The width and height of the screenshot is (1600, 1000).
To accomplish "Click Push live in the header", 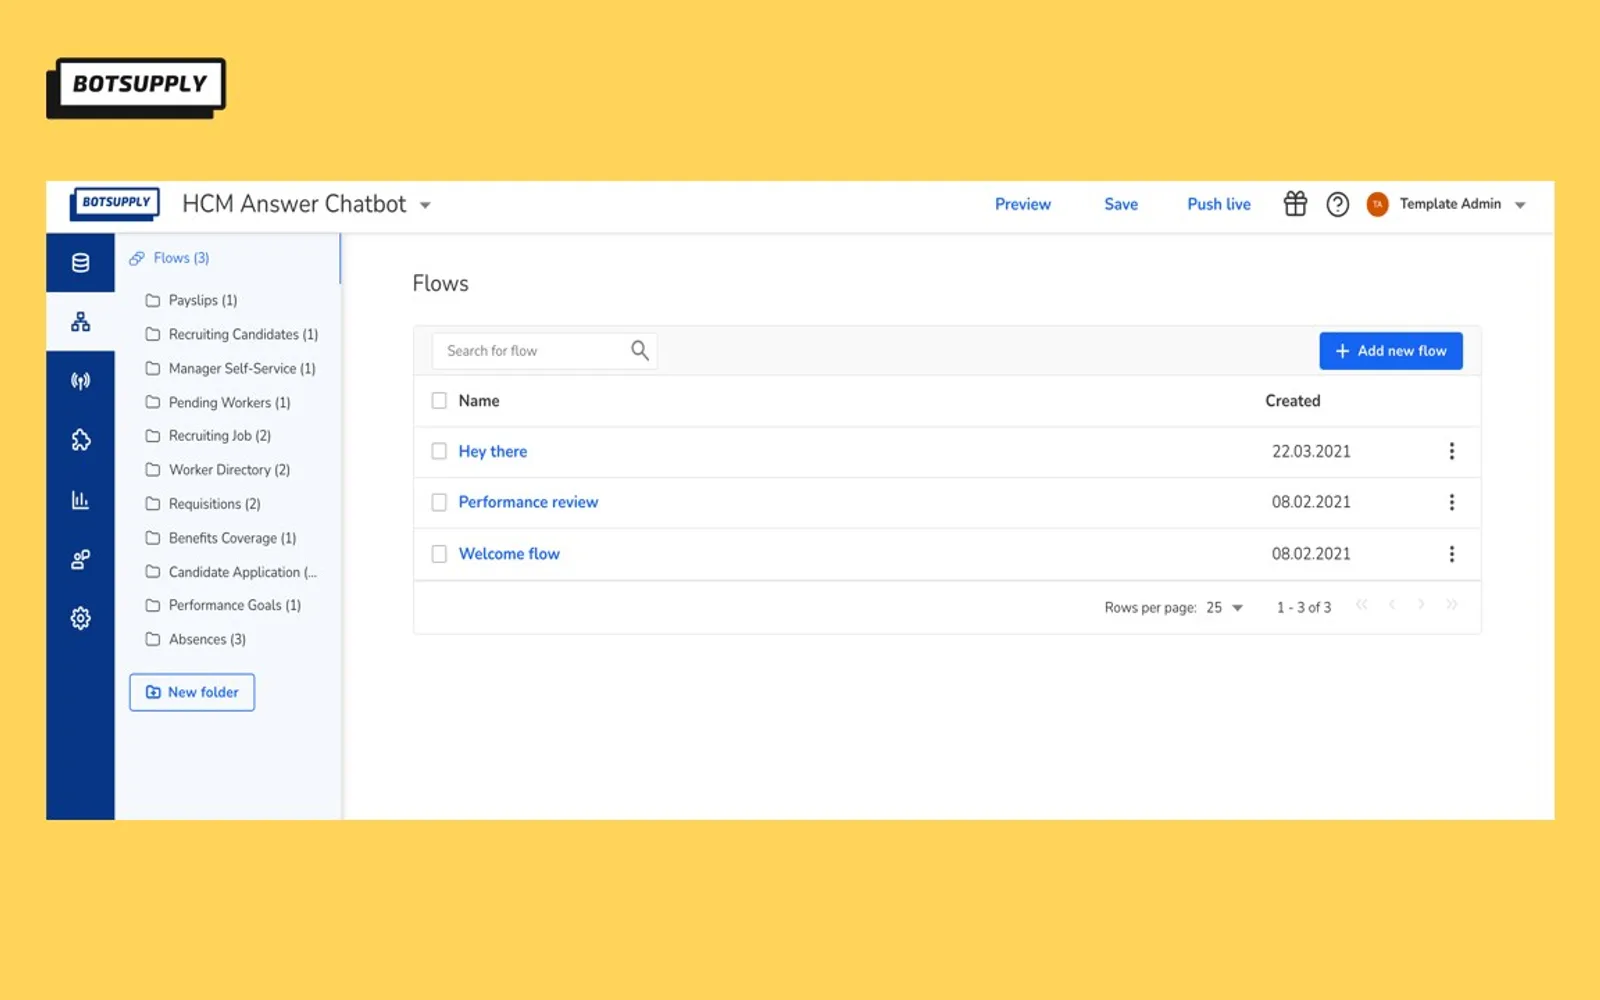I will 1219,204.
